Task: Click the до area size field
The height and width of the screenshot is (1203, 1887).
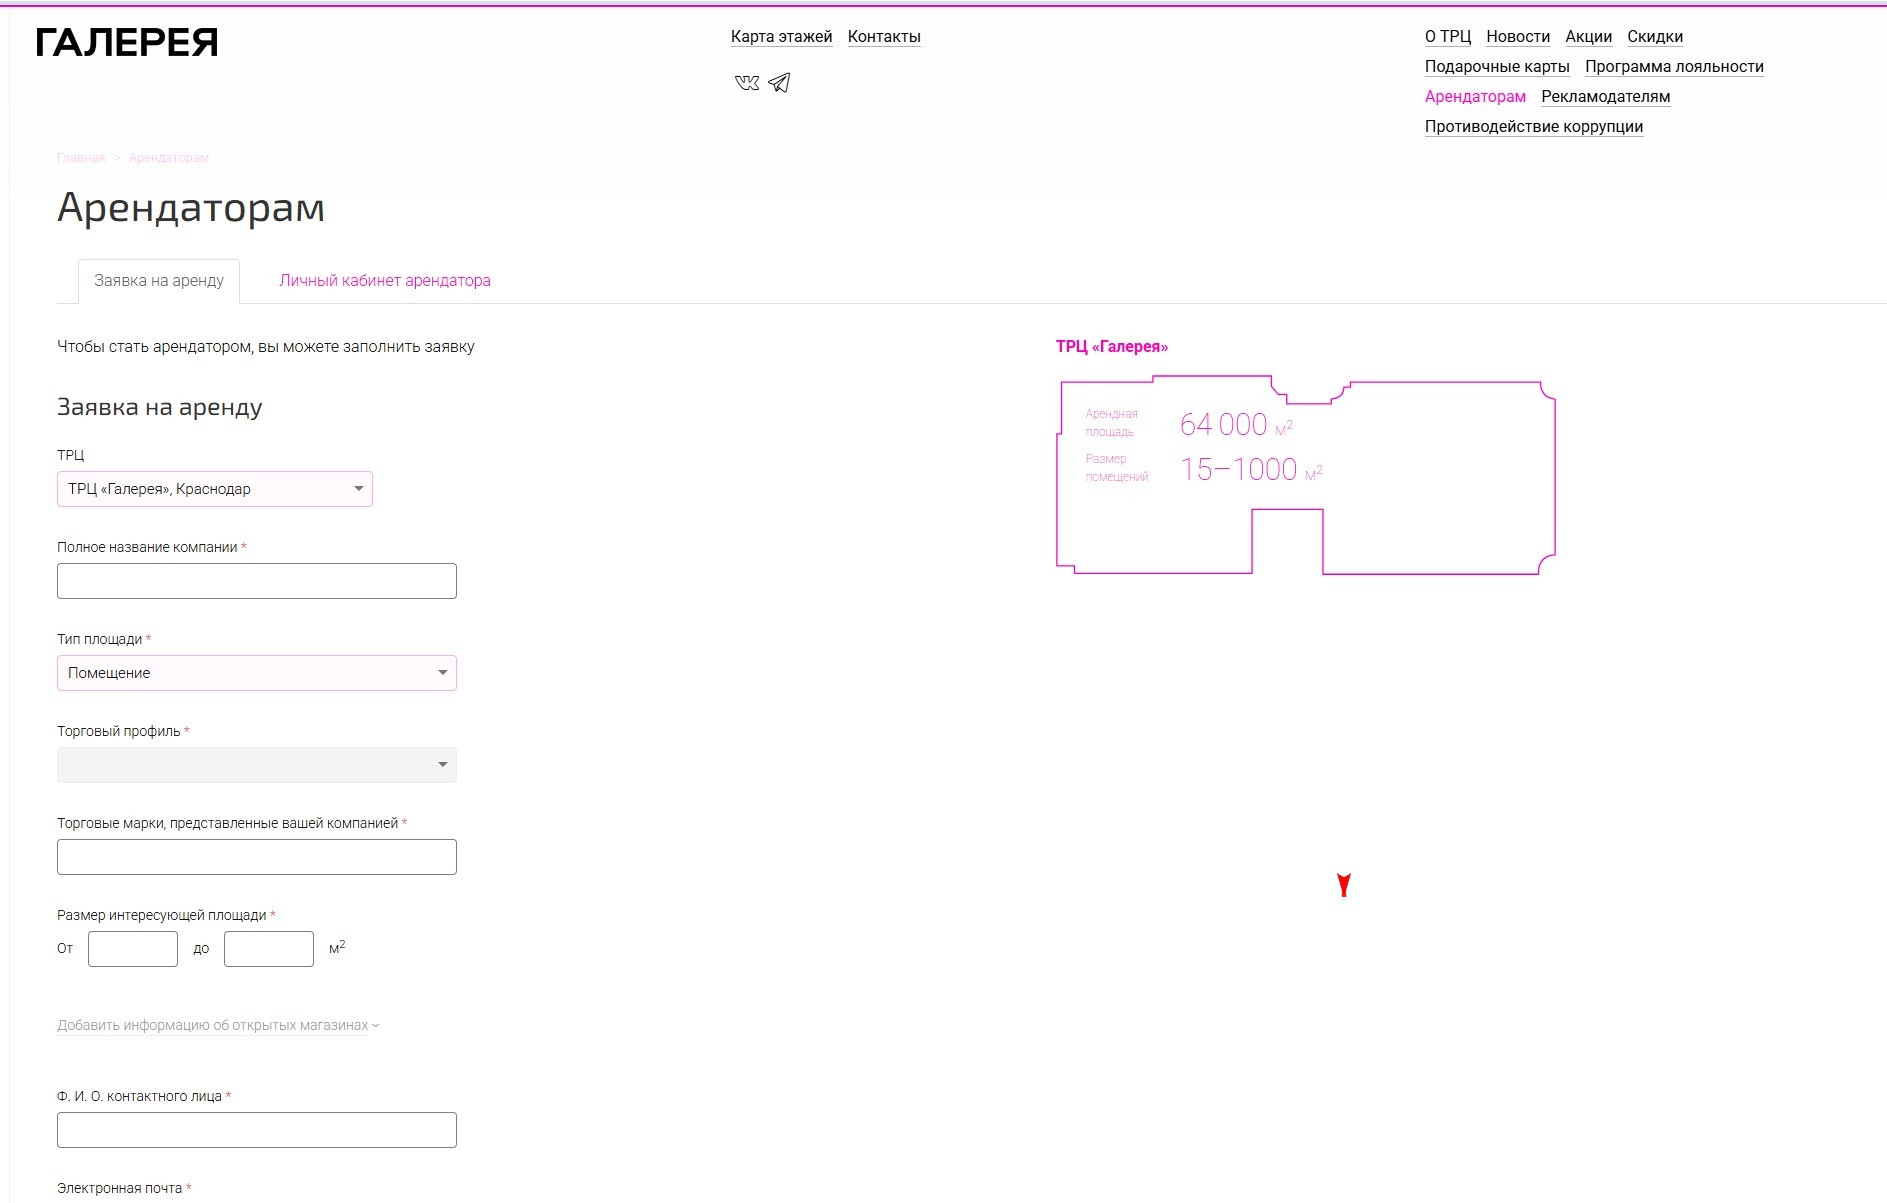Action: (x=269, y=949)
